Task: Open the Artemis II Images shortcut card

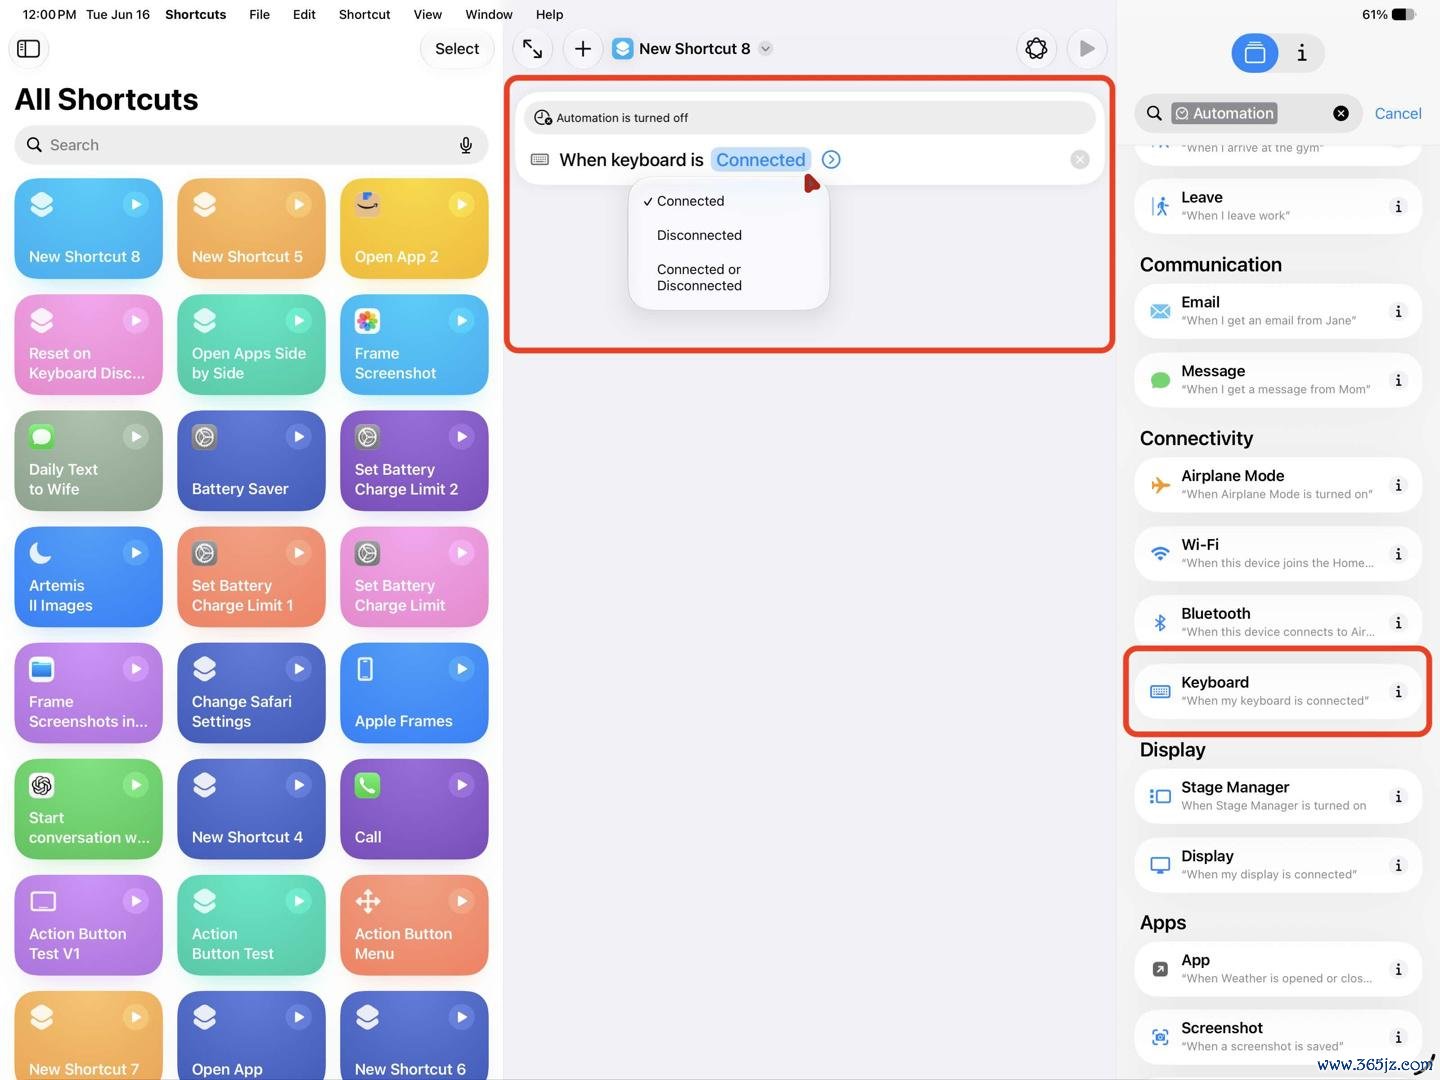Action: [88, 577]
